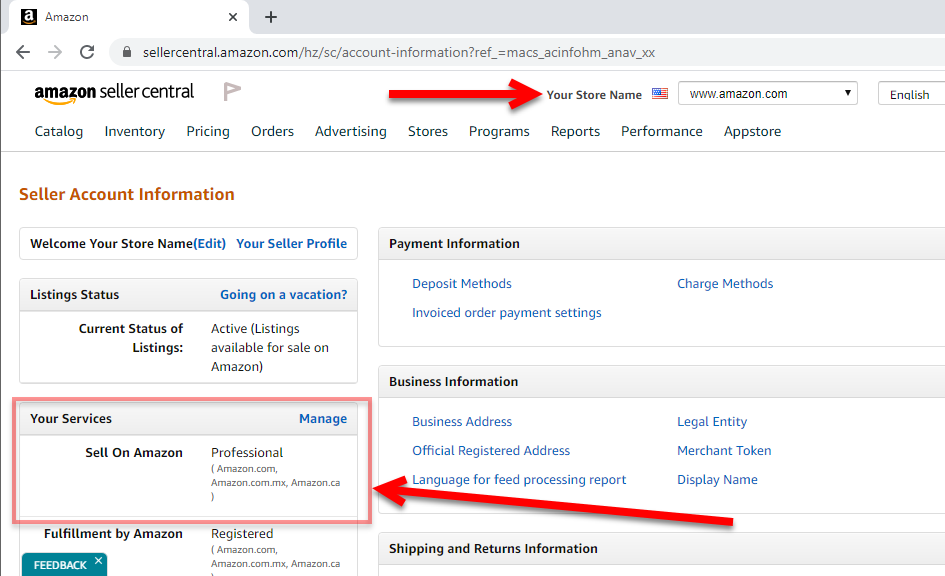Open Your Seller Profile
Image resolution: width=945 pixels, height=576 pixels.
click(291, 243)
